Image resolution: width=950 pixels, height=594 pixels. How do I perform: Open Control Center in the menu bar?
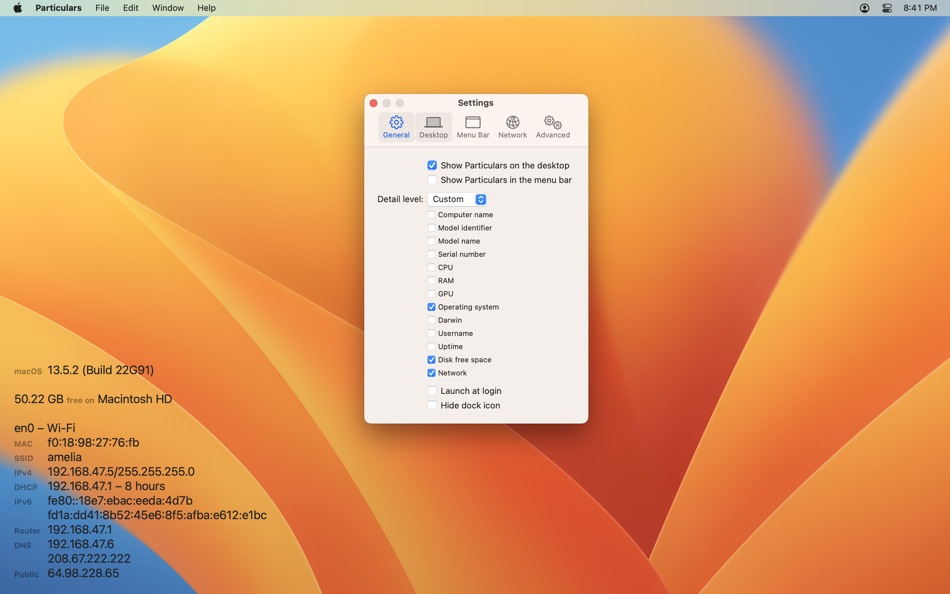887,8
